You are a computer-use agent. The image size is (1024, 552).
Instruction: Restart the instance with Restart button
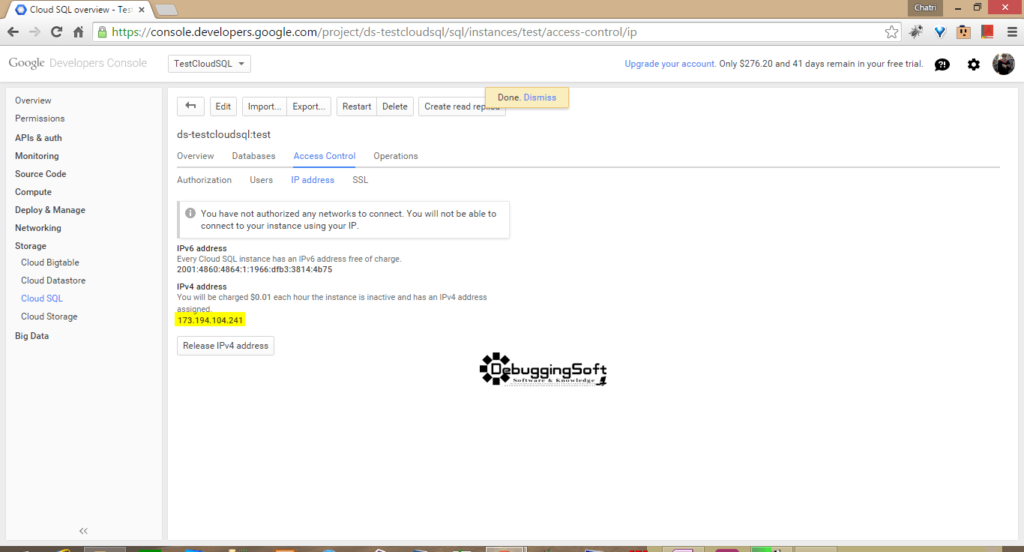coord(357,106)
